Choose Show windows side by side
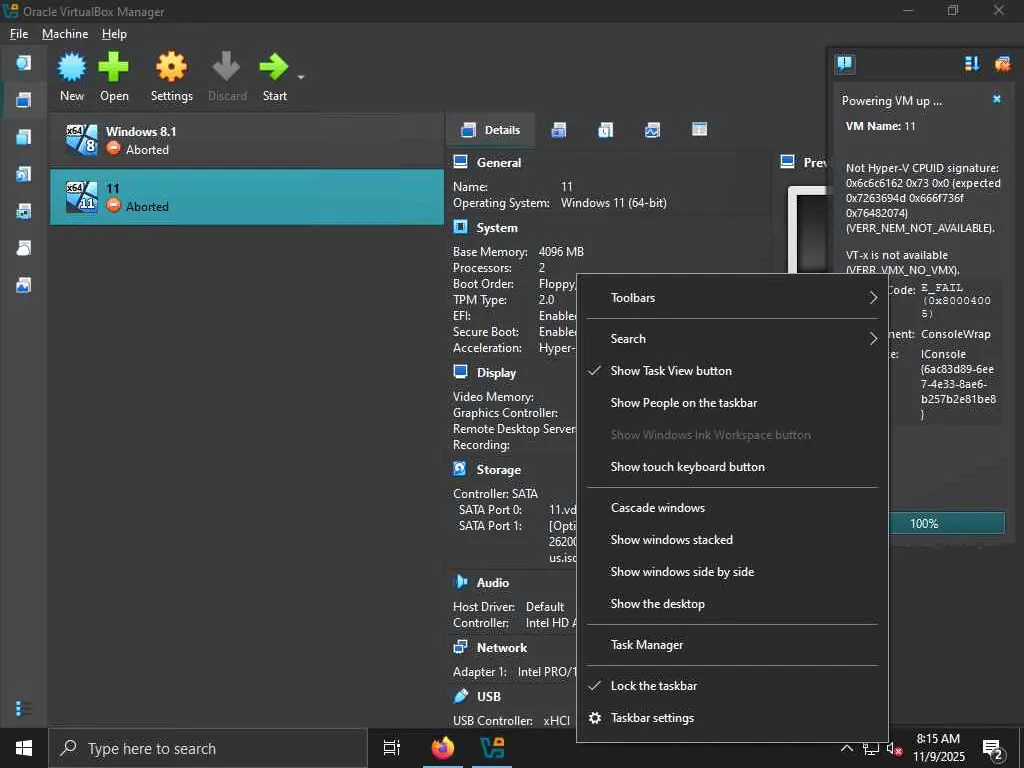This screenshot has width=1024, height=768. 732,572
